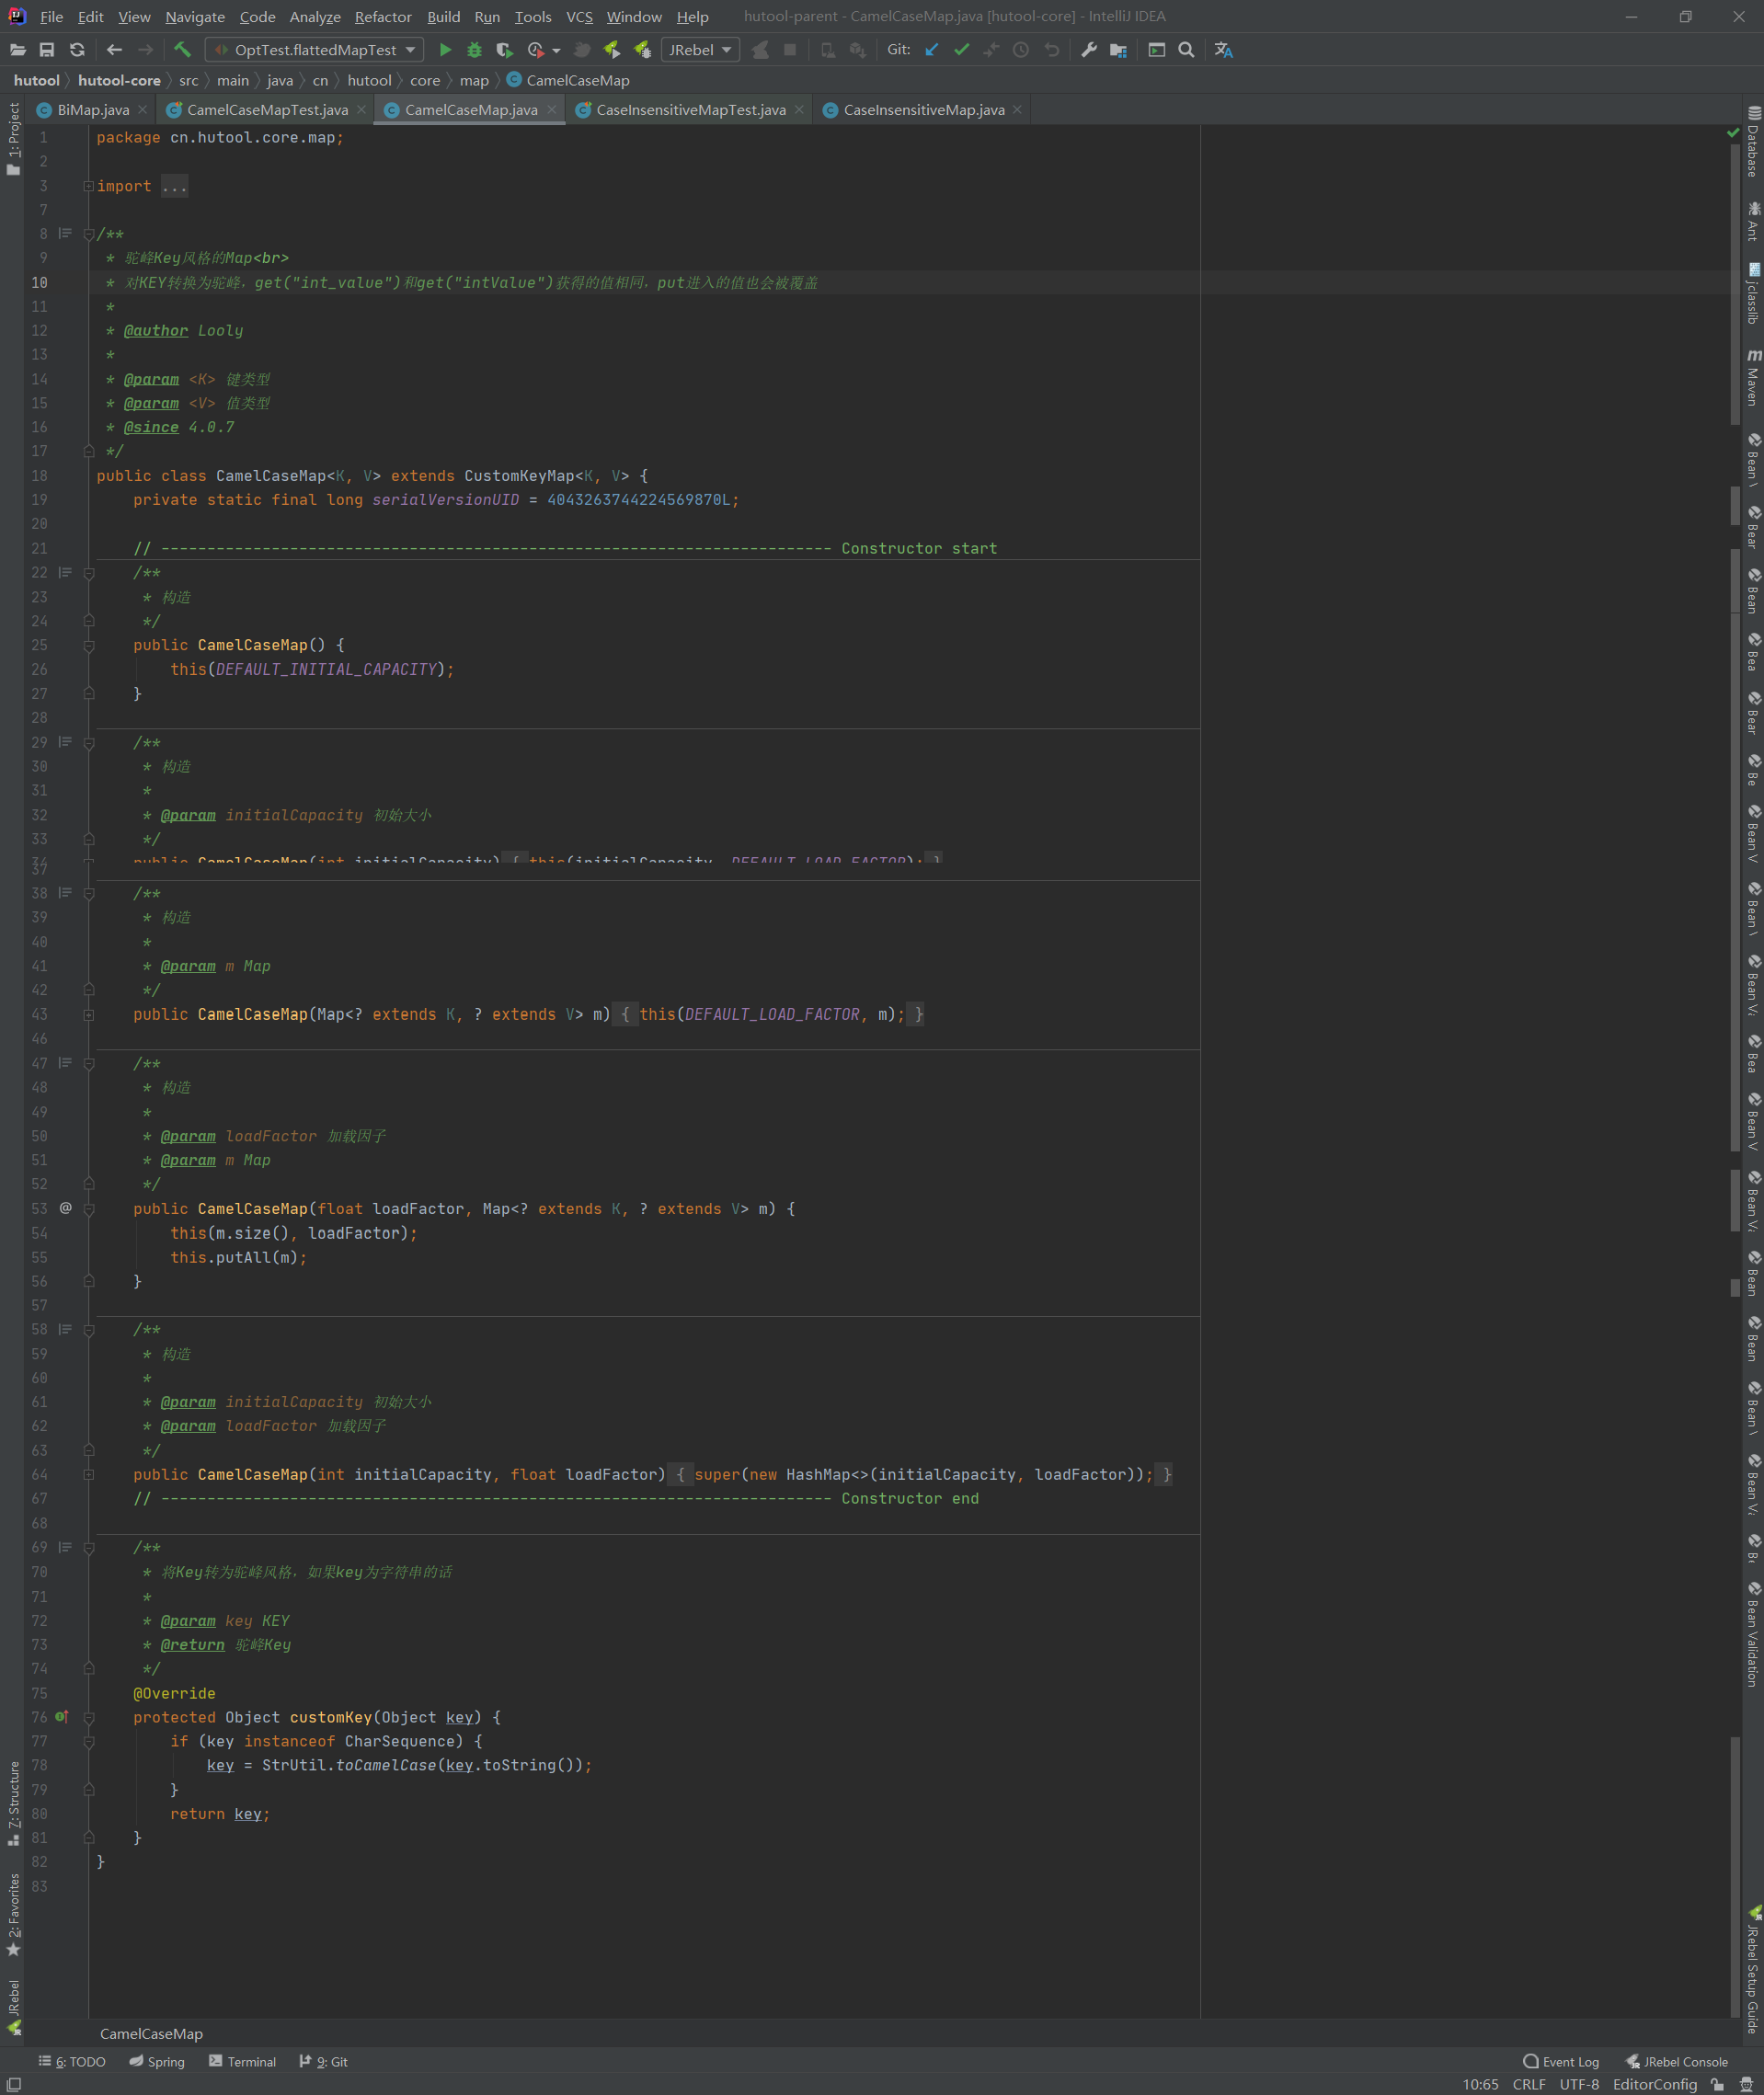Open the VCS menu
1764x2095 pixels.
coord(579,17)
